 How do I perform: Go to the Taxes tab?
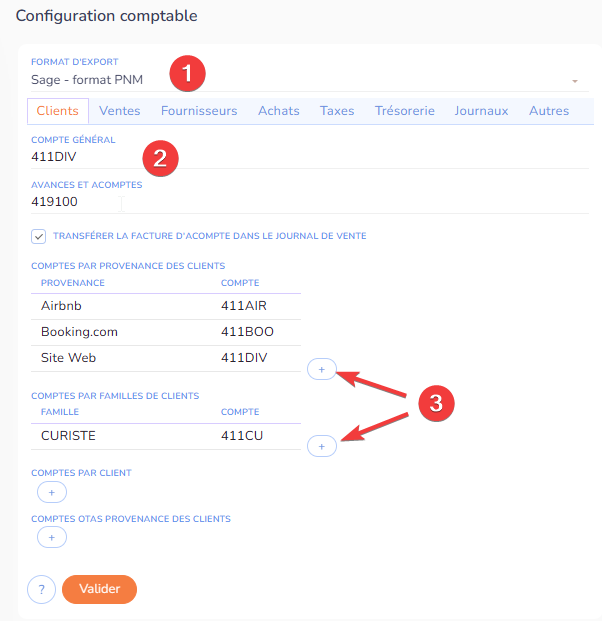[x=337, y=111]
